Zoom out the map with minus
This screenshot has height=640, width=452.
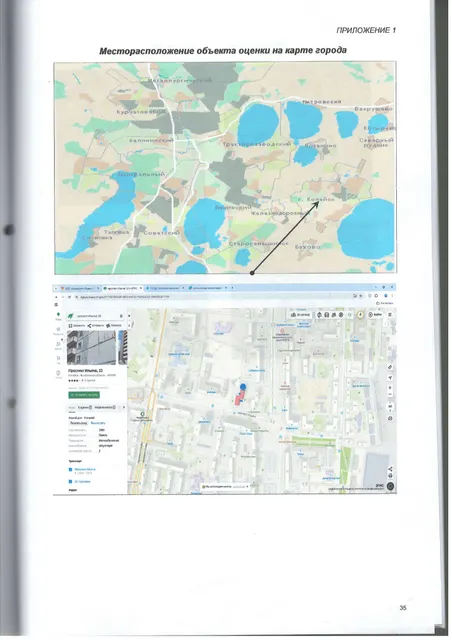point(390,394)
